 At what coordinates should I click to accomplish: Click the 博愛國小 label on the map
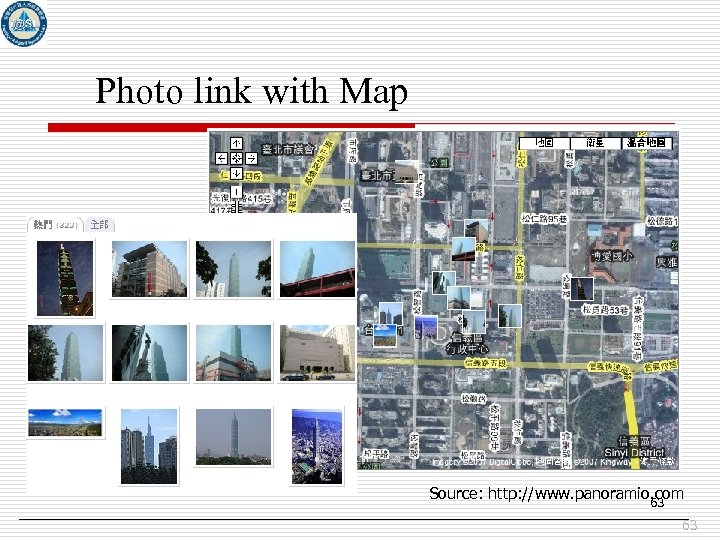point(612,256)
